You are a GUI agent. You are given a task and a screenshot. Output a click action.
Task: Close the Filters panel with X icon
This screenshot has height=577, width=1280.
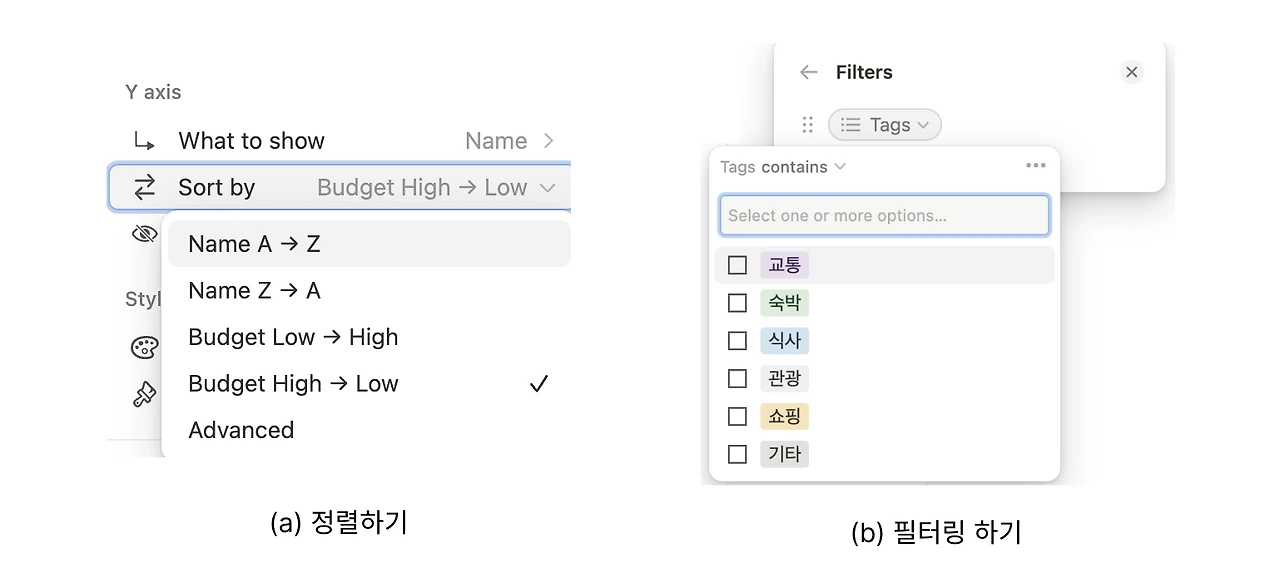click(x=1131, y=72)
